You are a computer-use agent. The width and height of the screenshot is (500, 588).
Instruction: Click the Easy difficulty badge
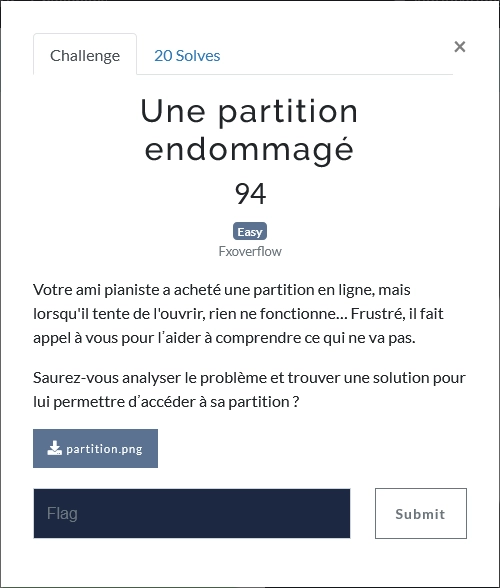coord(250,231)
